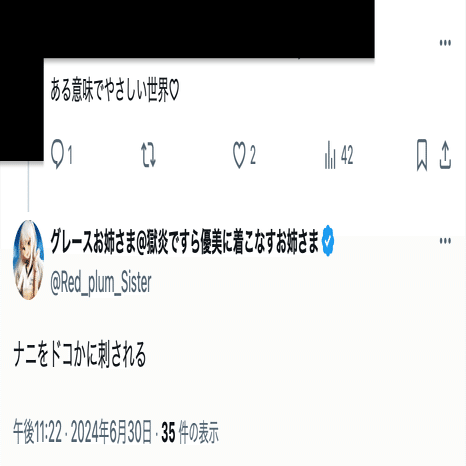Click the グレースお姉さま display name
Image resolution: width=466 pixels, height=466 pixels.
(184, 241)
